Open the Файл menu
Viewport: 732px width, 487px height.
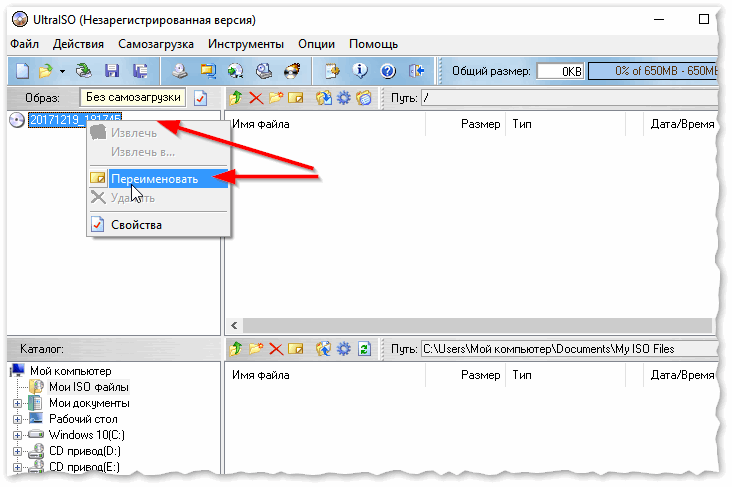[24, 44]
